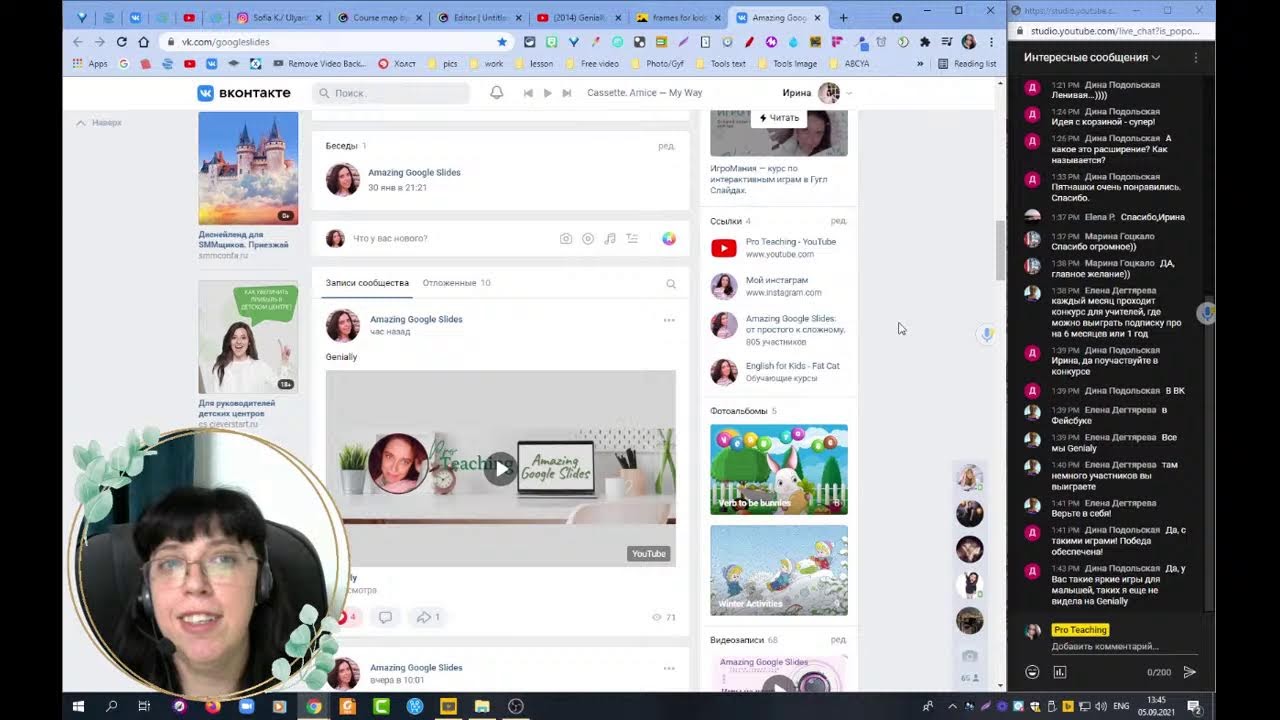
Task: Open the 'Winter Activities' photo album
Action: pos(779,570)
